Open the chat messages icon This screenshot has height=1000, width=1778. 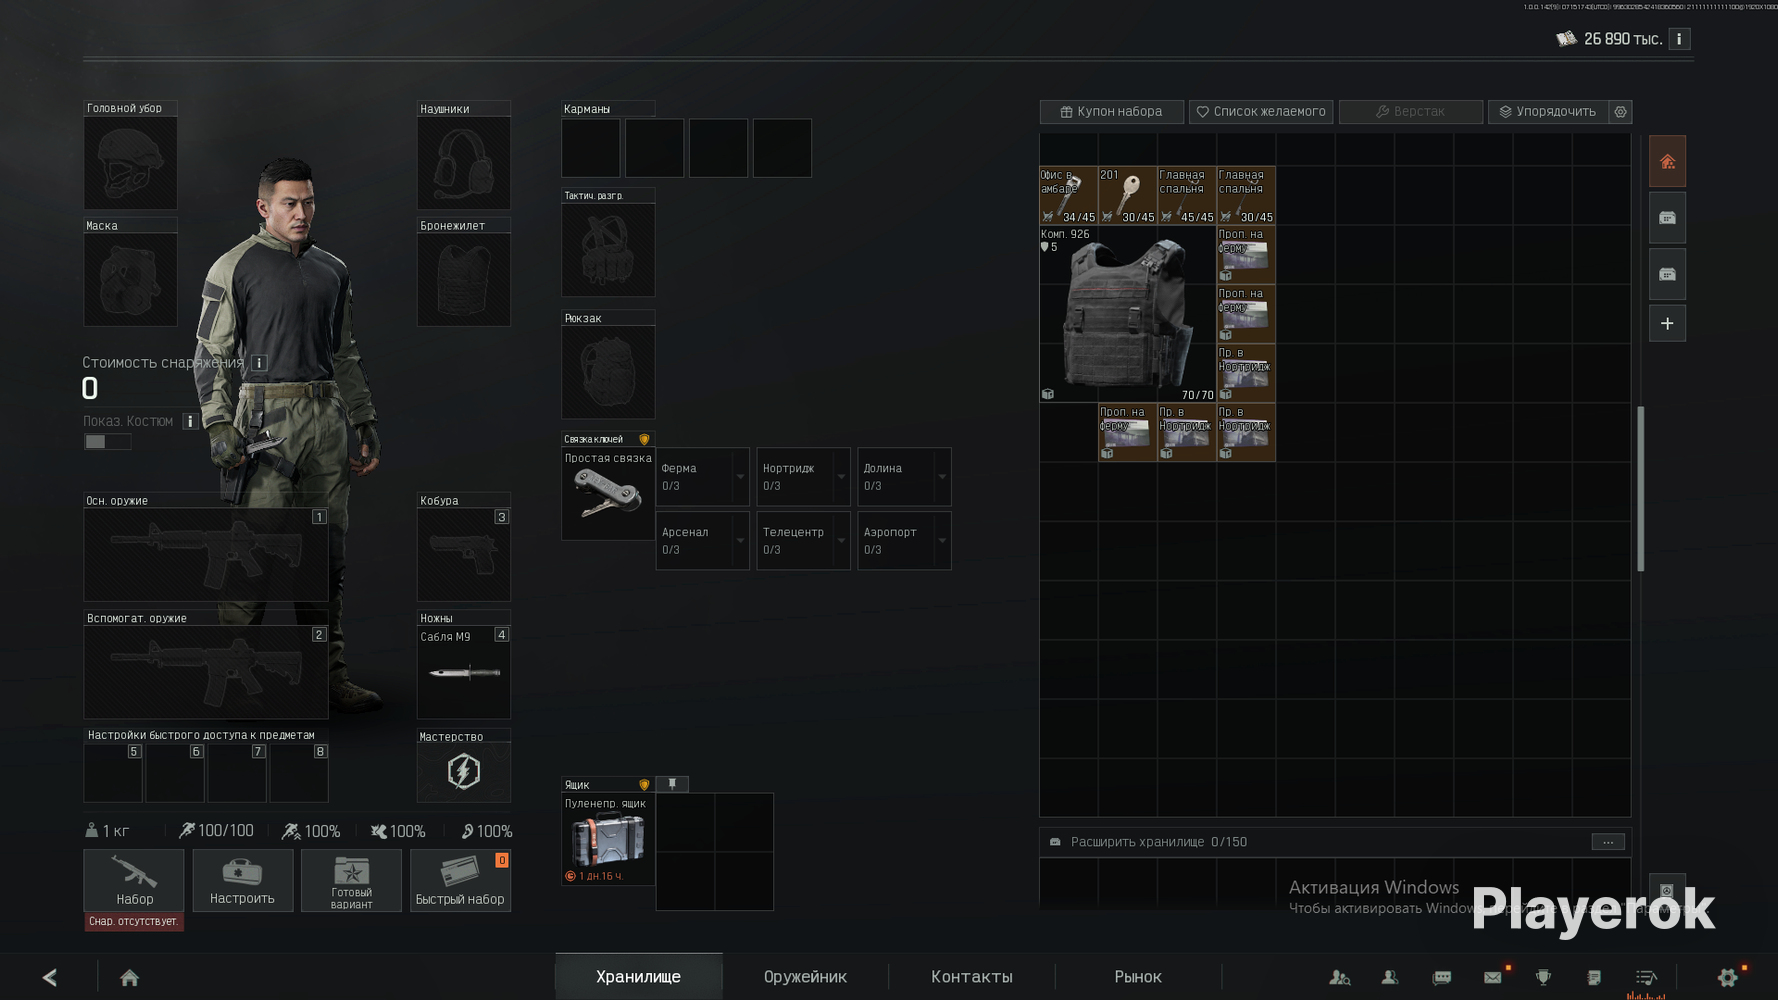pyautogui.click(x=1441, y=977)
